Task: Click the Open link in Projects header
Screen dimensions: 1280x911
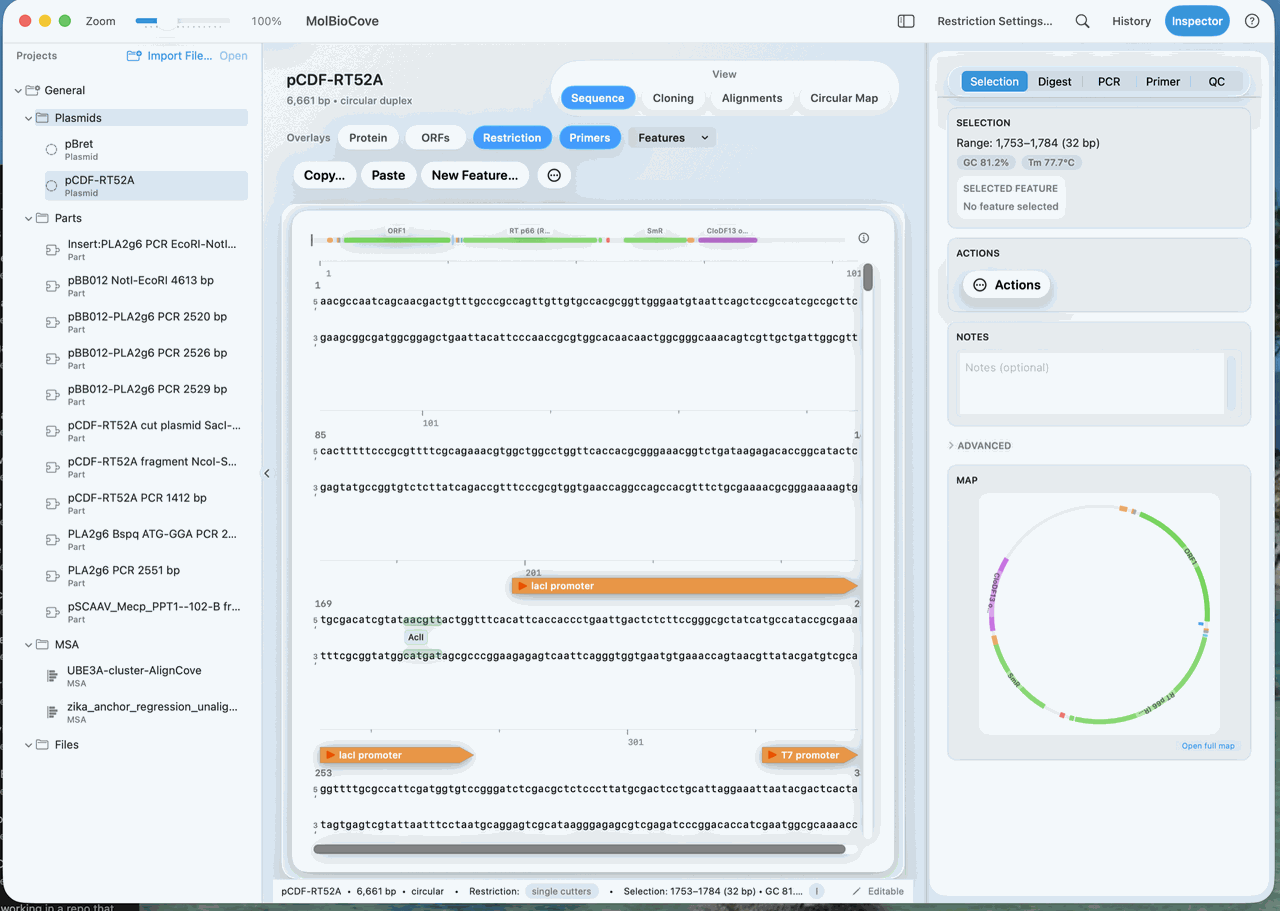Action: [x=233, y=56]
